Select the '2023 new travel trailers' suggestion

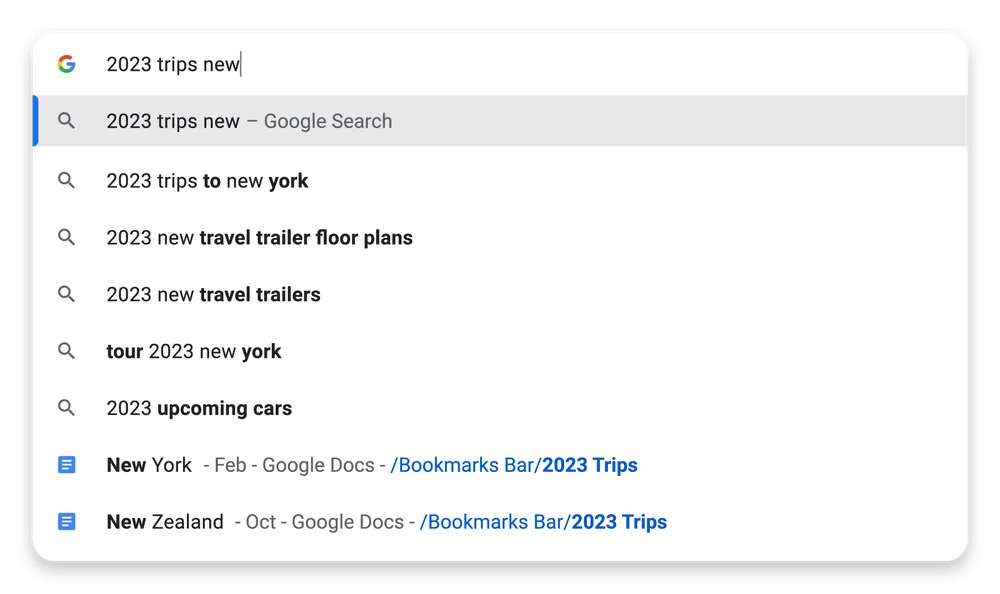pos(213,295)
